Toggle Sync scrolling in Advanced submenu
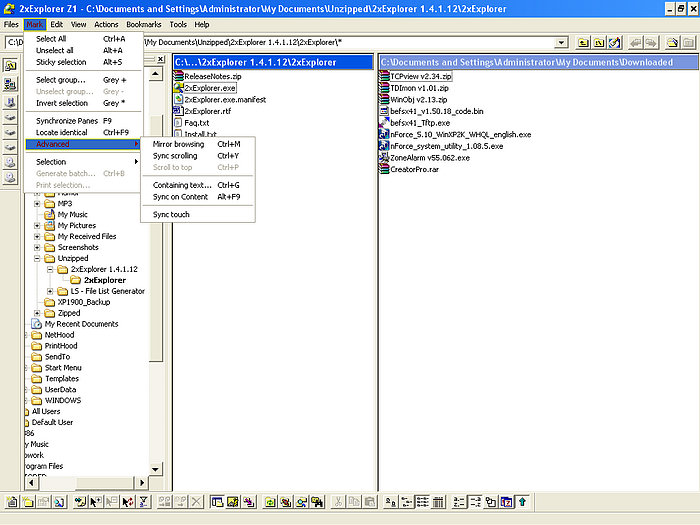Image resolution: width=700 pixels, height=525 pixels. tap(198, 156)
